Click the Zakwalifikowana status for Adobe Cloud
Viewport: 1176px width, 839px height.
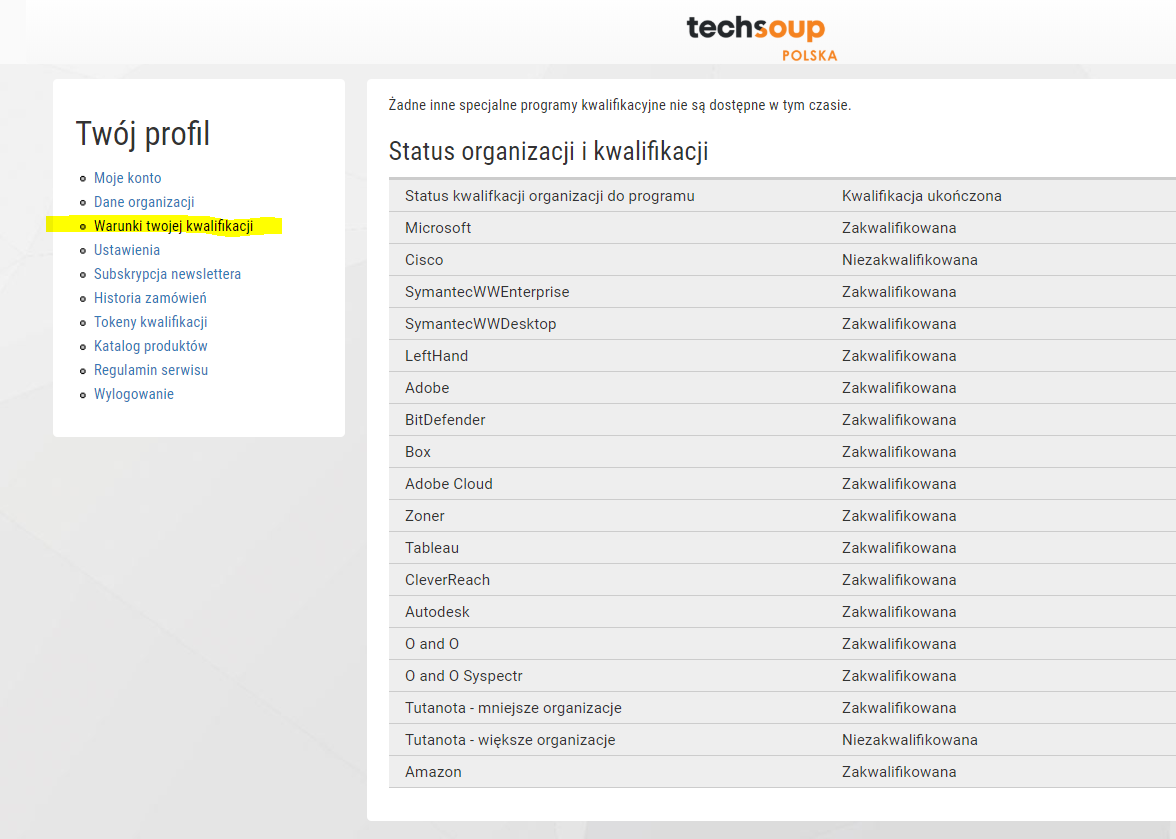coord(899,484)
